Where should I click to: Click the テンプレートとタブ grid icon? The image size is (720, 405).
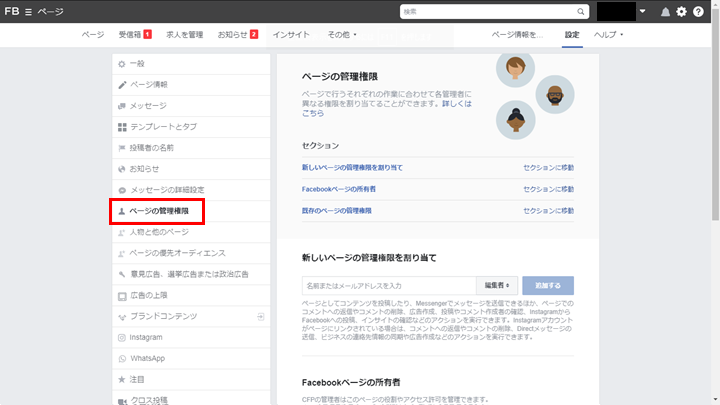point(122,127)
